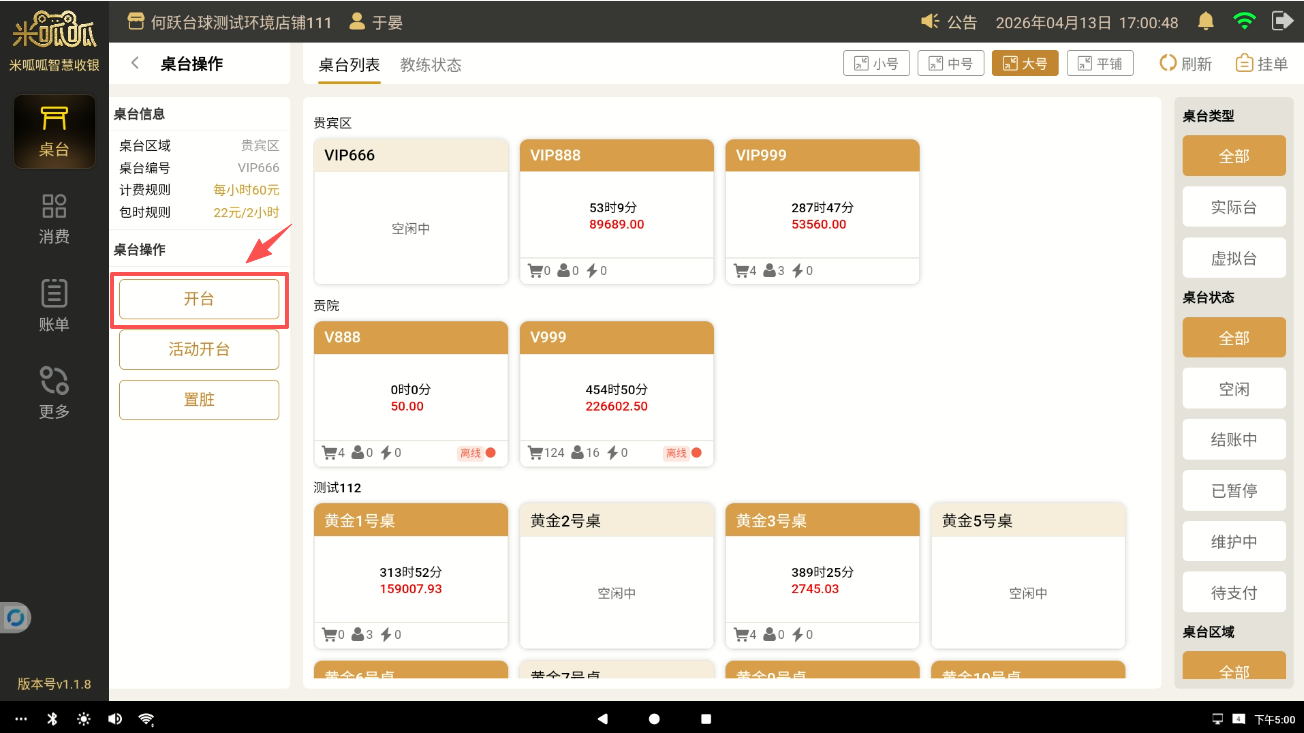This screenshot has width=1304, height=733.
Task: Filter table status by 维护中
Action: tap(1233, 542)
